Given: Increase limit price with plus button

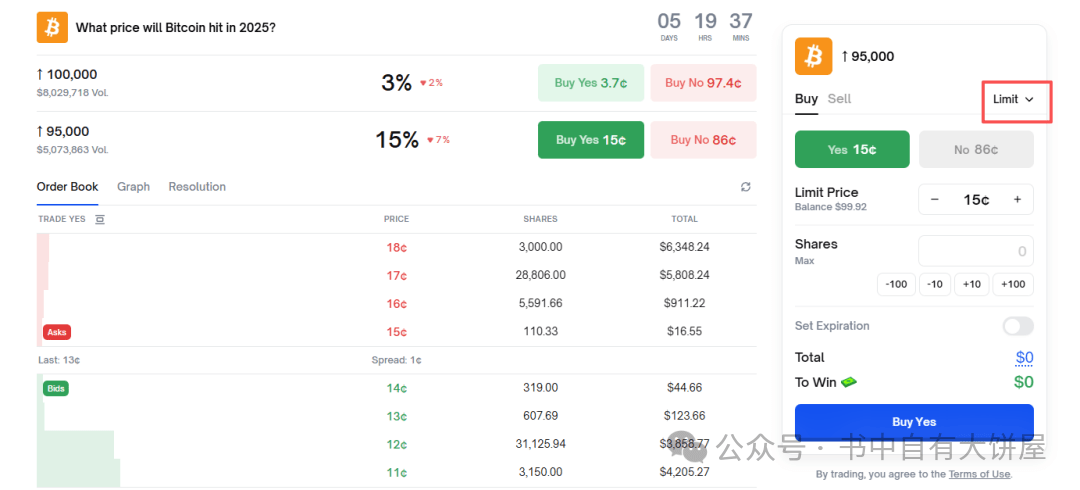Looking at the screenshot, I should point(1017,200).
